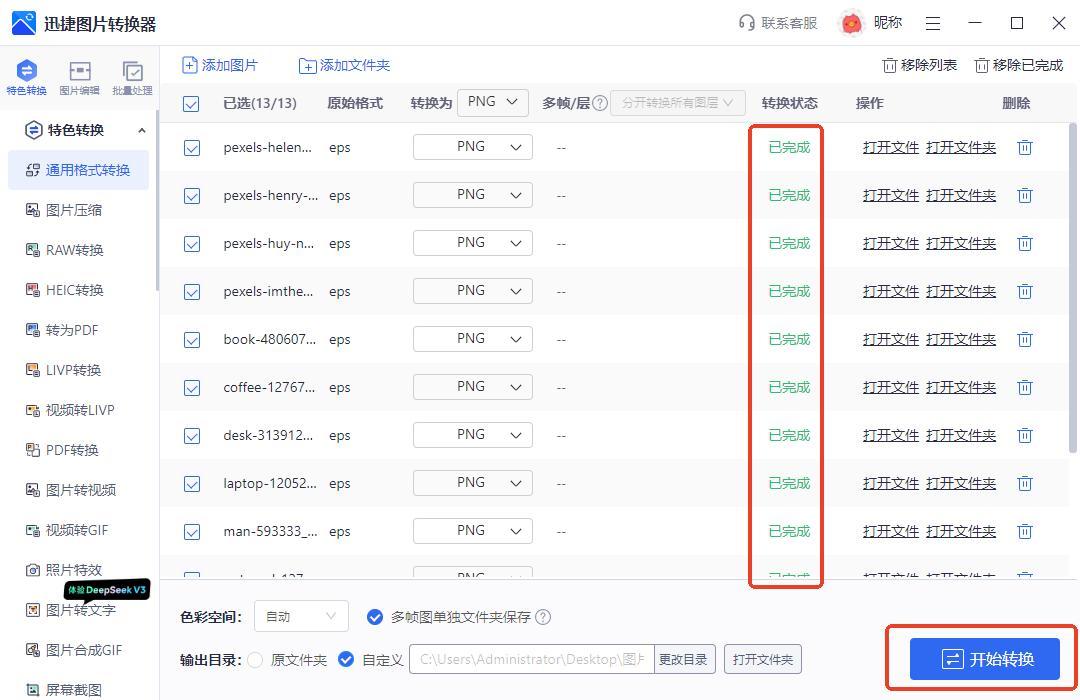
Task: Click help icon next to 多帧/层
Action: (600, 103)
